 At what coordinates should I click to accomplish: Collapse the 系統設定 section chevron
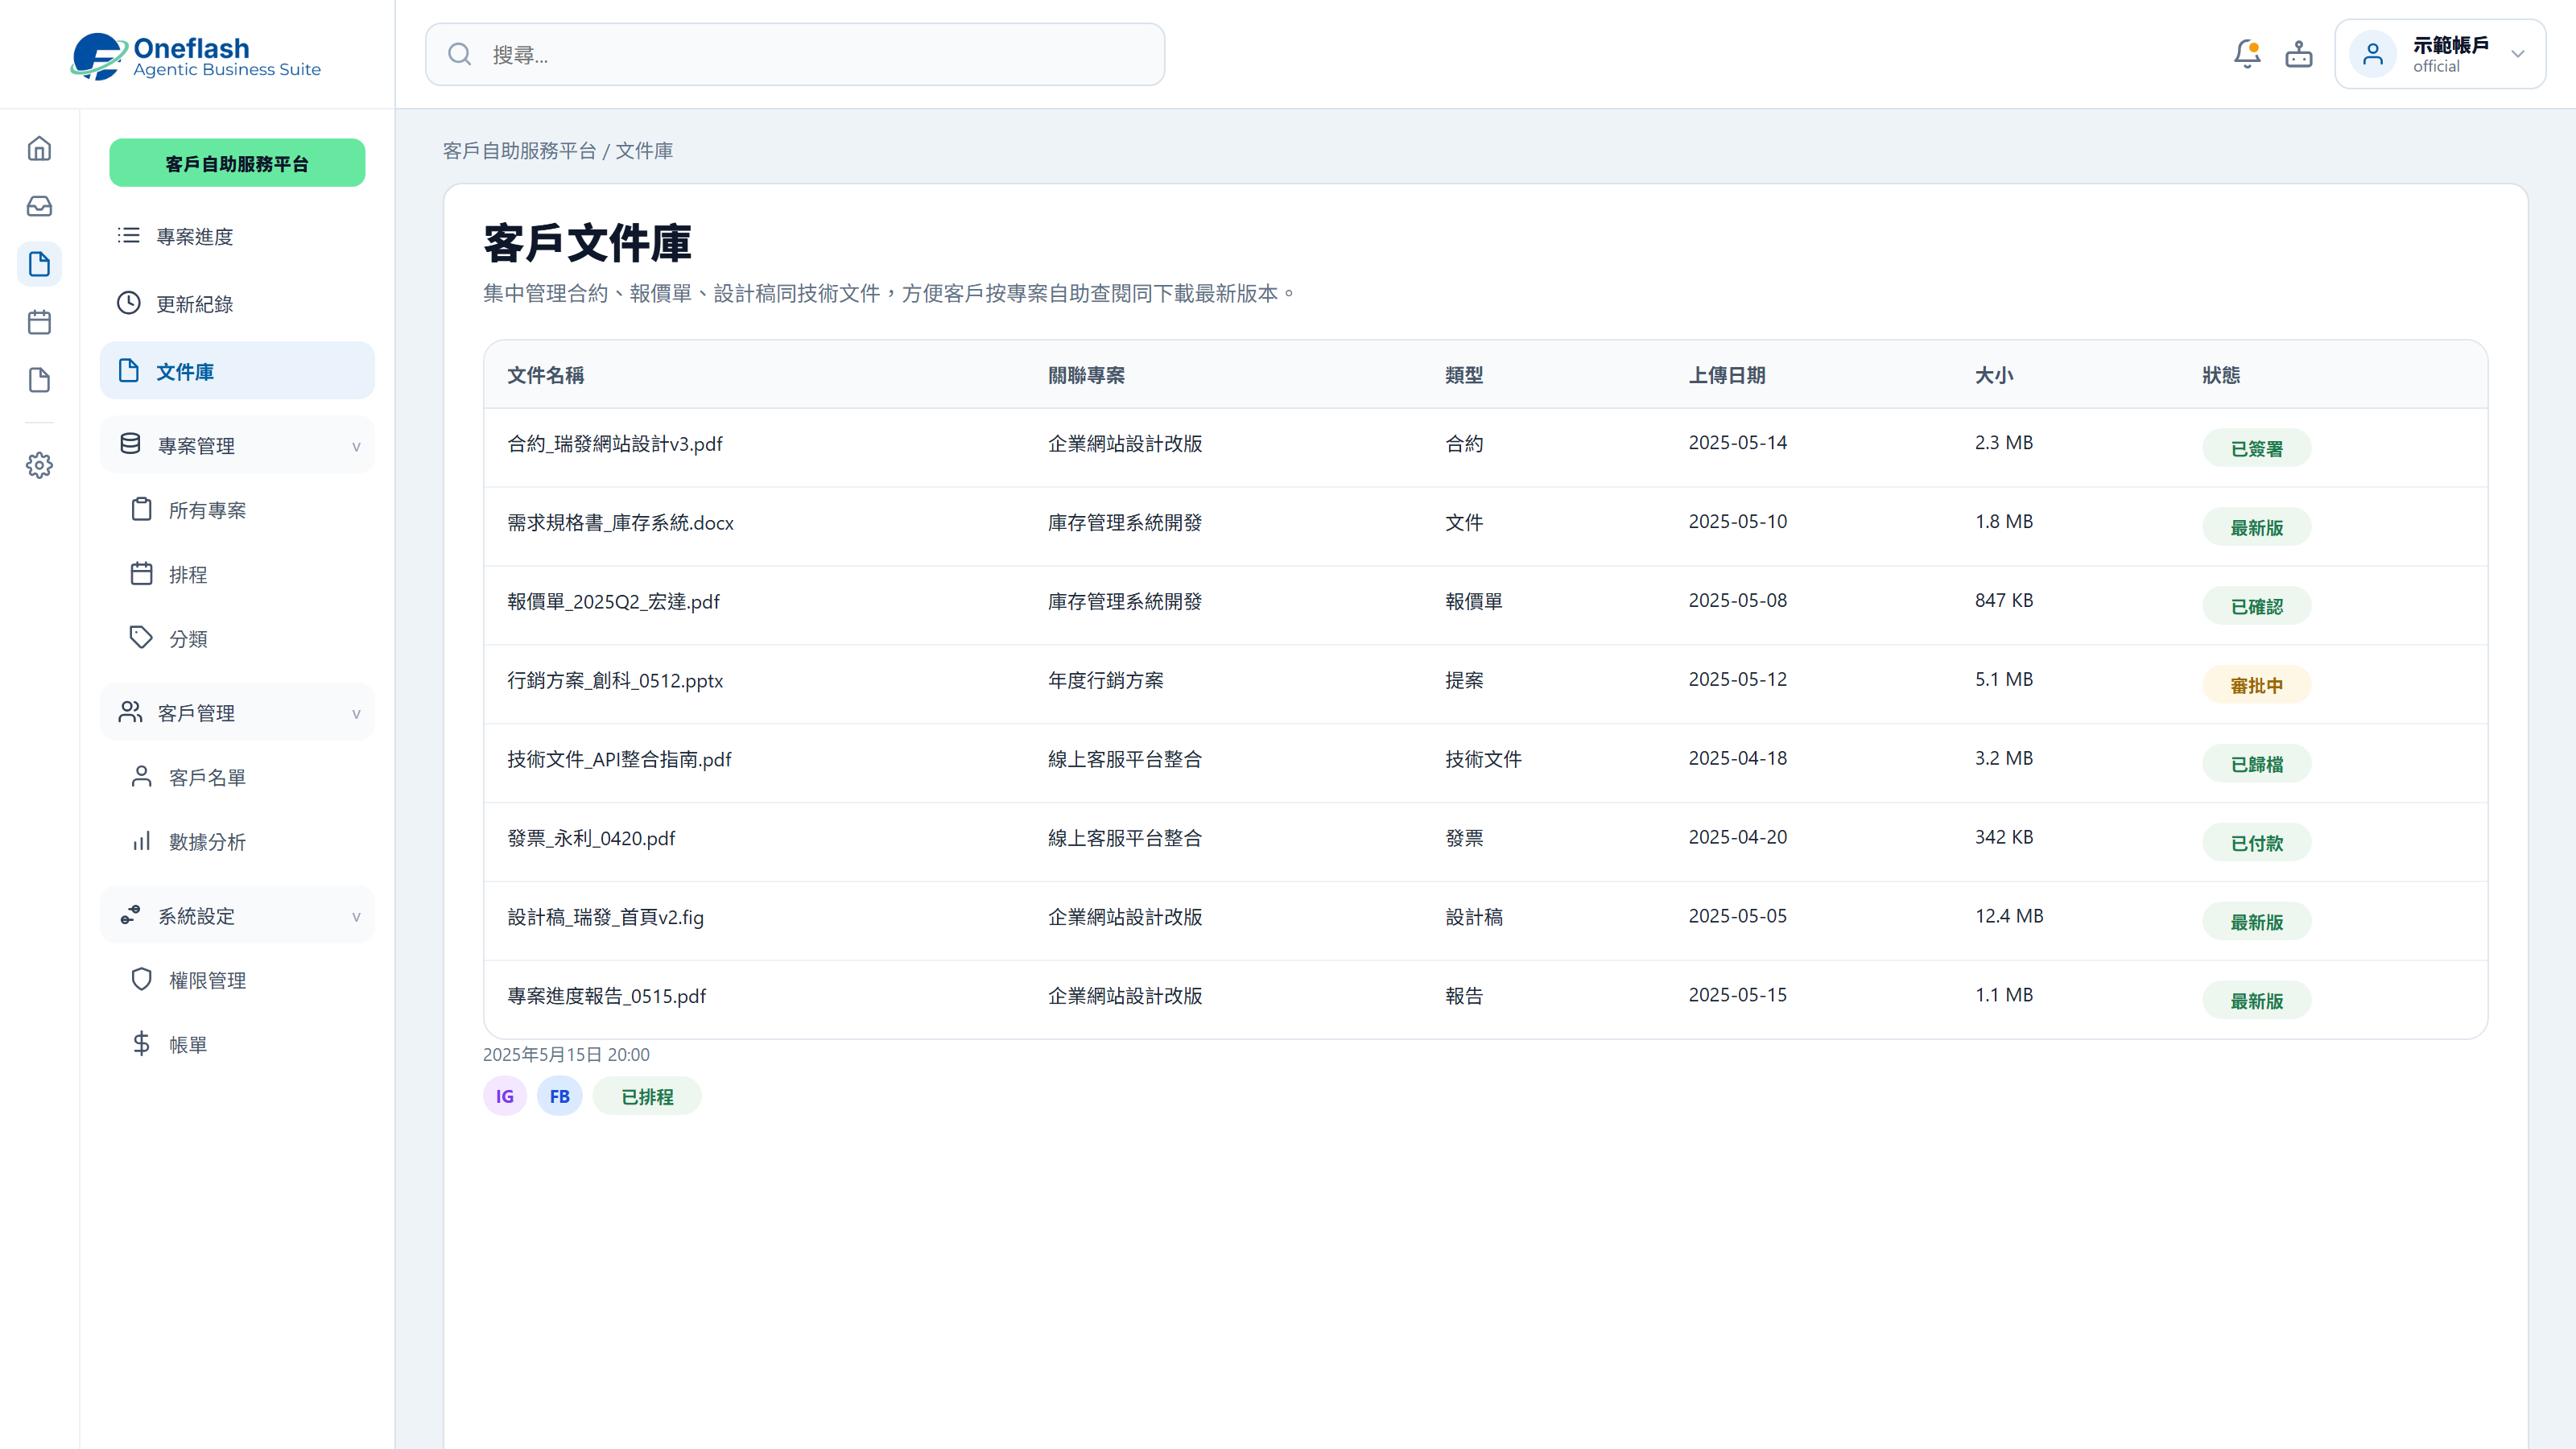[356, 916]
